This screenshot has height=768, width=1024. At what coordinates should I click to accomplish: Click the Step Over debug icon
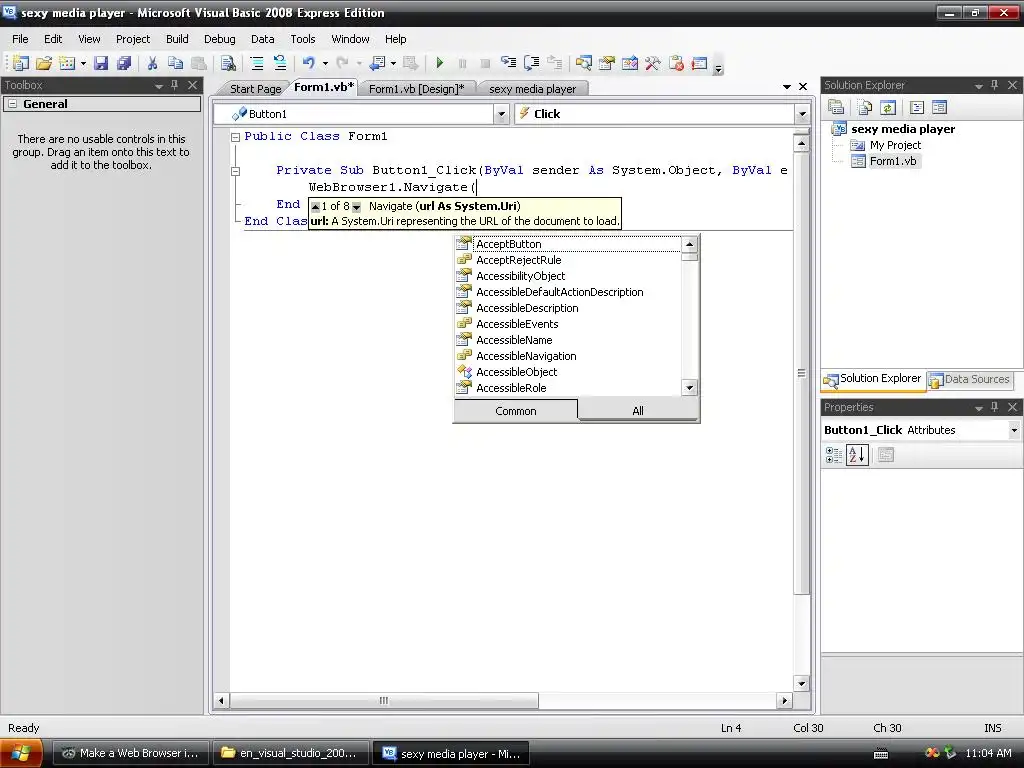pyautogui.click(x=532, y=63)
